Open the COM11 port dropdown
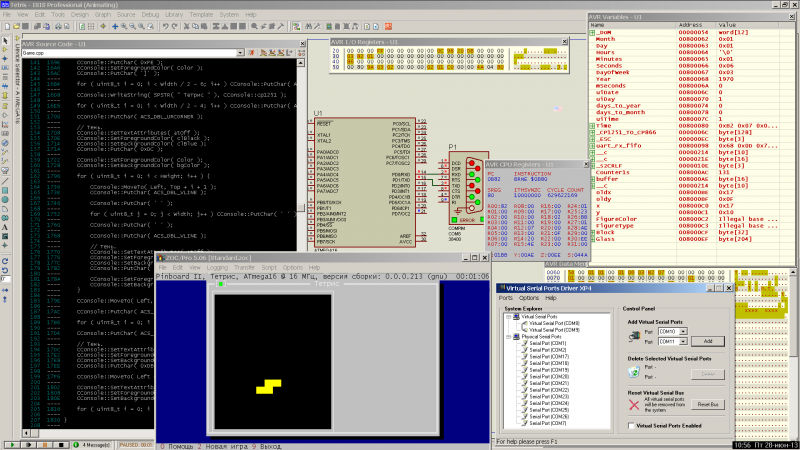The image size is (800, 450). (683, 341)
